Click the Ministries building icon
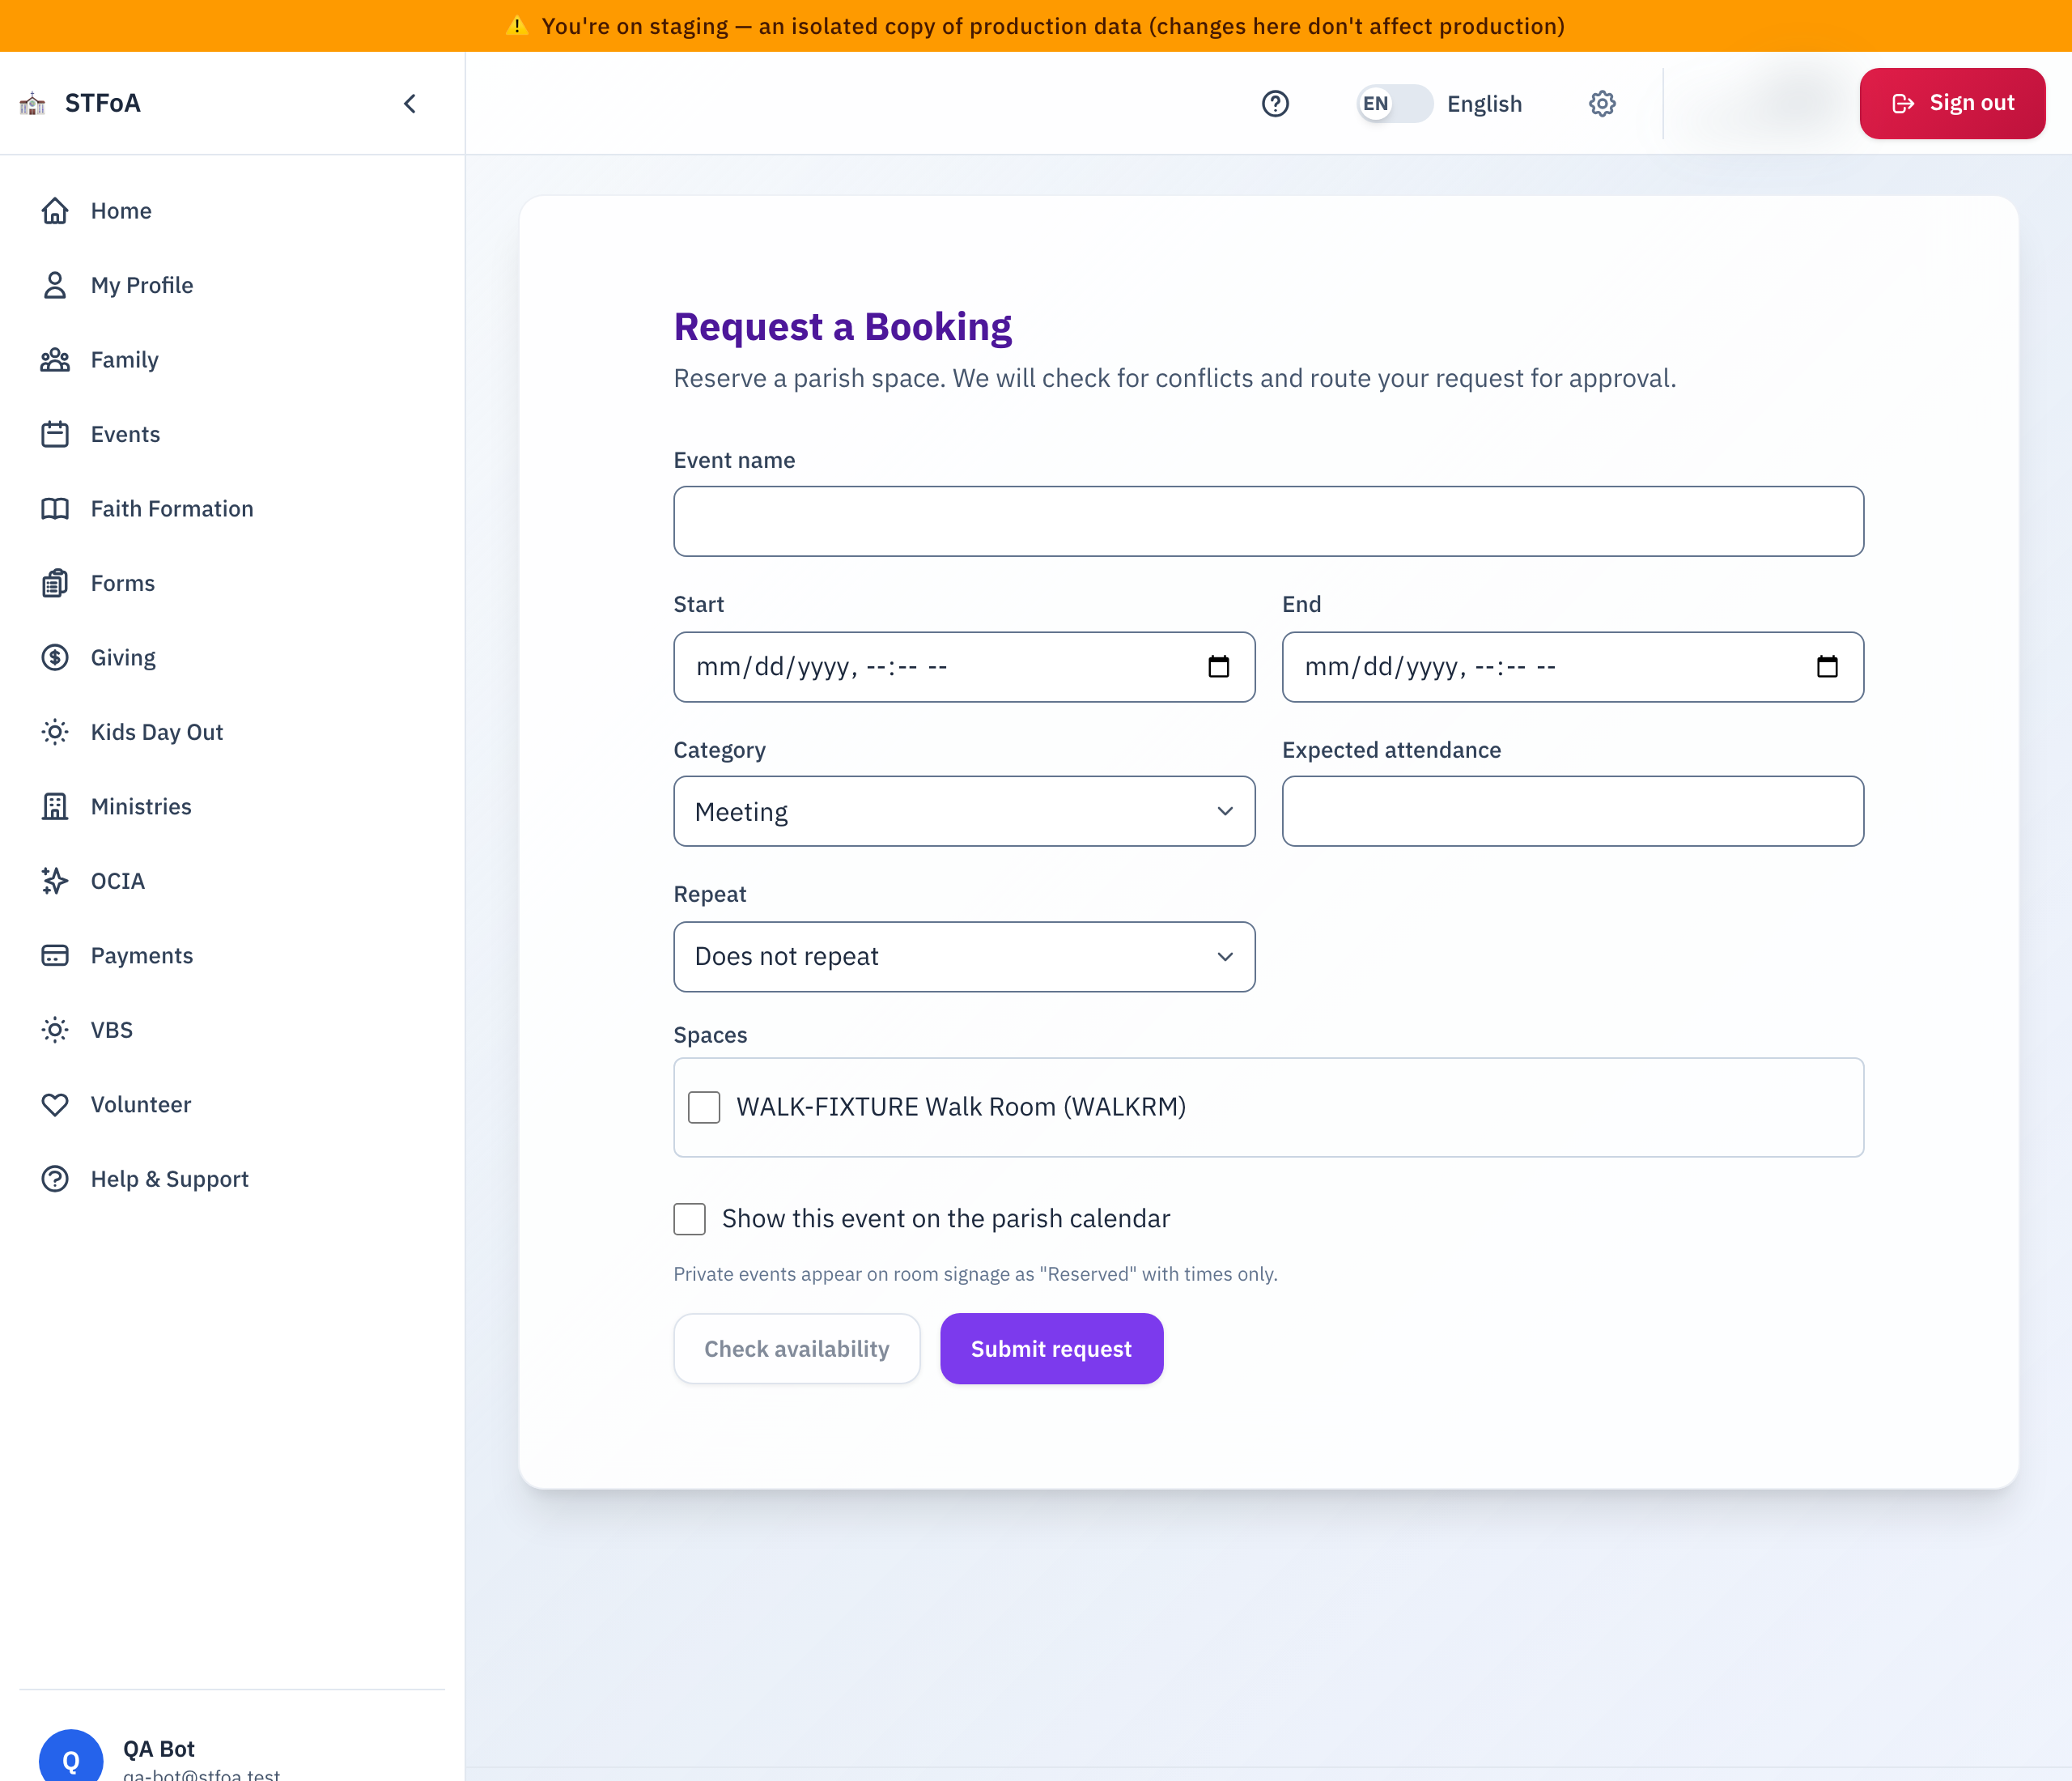 (55, 807)
